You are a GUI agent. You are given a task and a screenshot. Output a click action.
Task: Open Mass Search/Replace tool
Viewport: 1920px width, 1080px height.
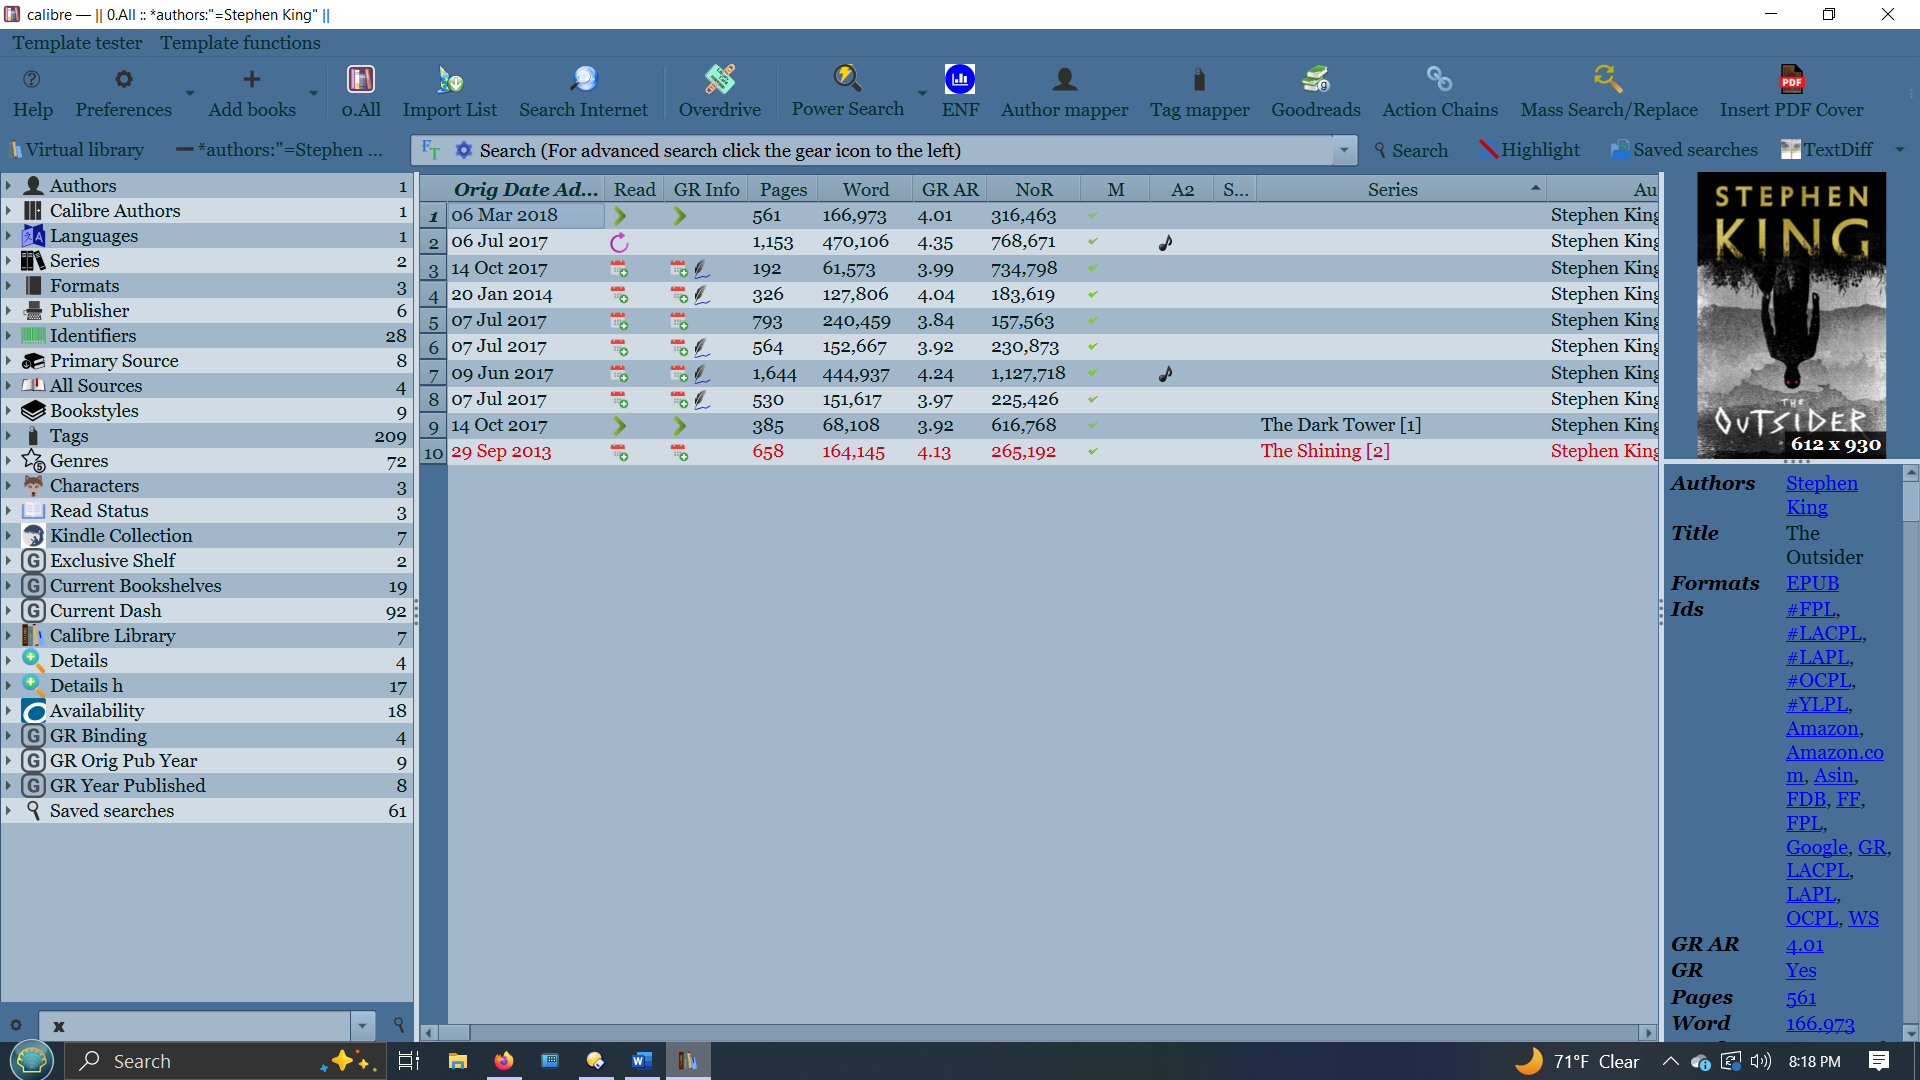point(1608,80)
